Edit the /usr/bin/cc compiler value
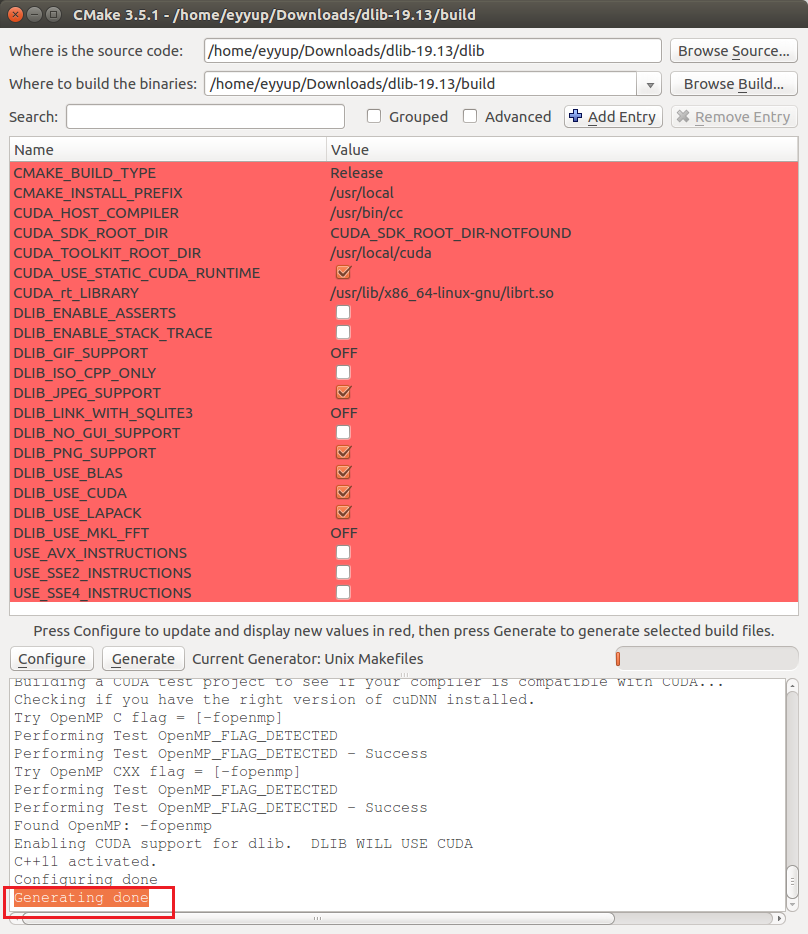Viewport: 808px width, 934px height. pyautogui.click(x=366, y=213)
